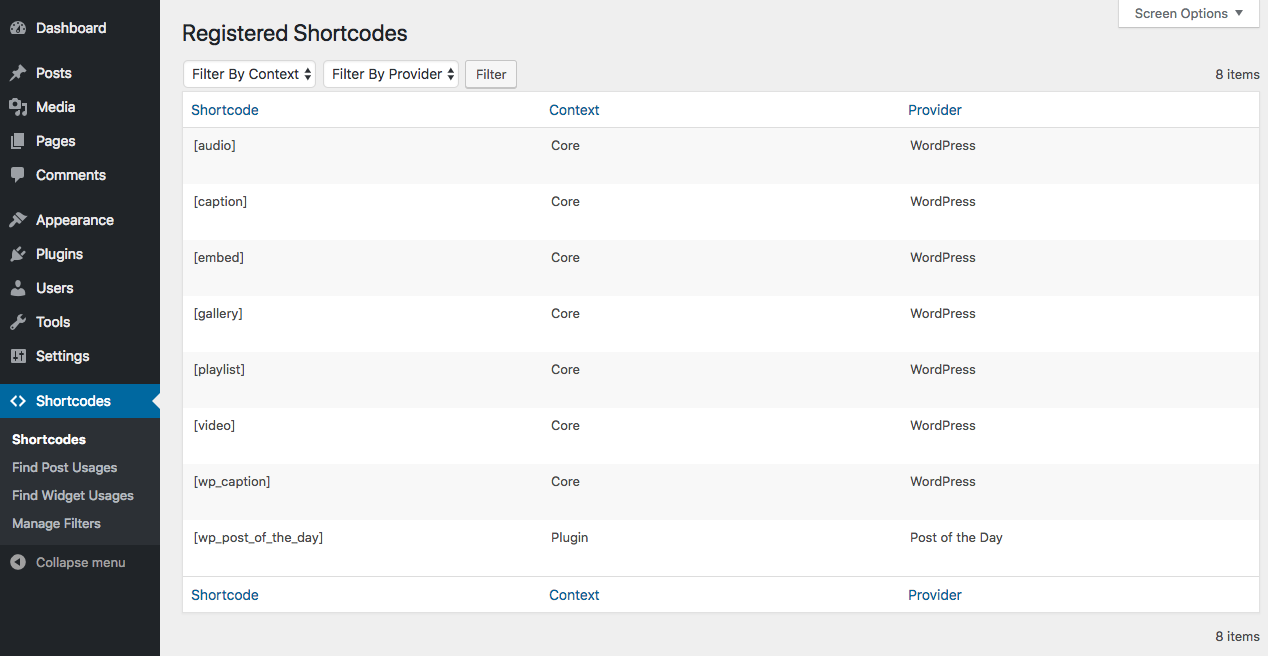Click the Pages document icon

[18, 141]
